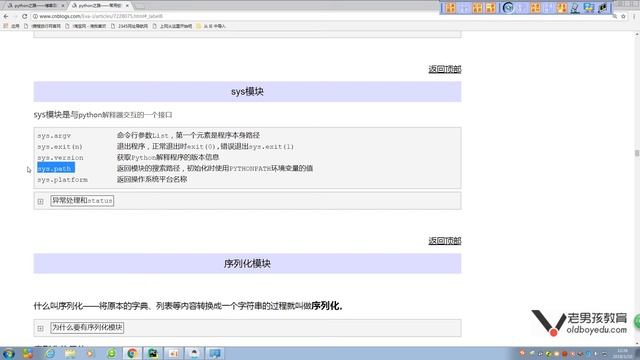Open the 应用 apps shortcut in bookmarks bar
Image resolution: width=640 pixels, height=360 pixels.
tap(11, 26)
